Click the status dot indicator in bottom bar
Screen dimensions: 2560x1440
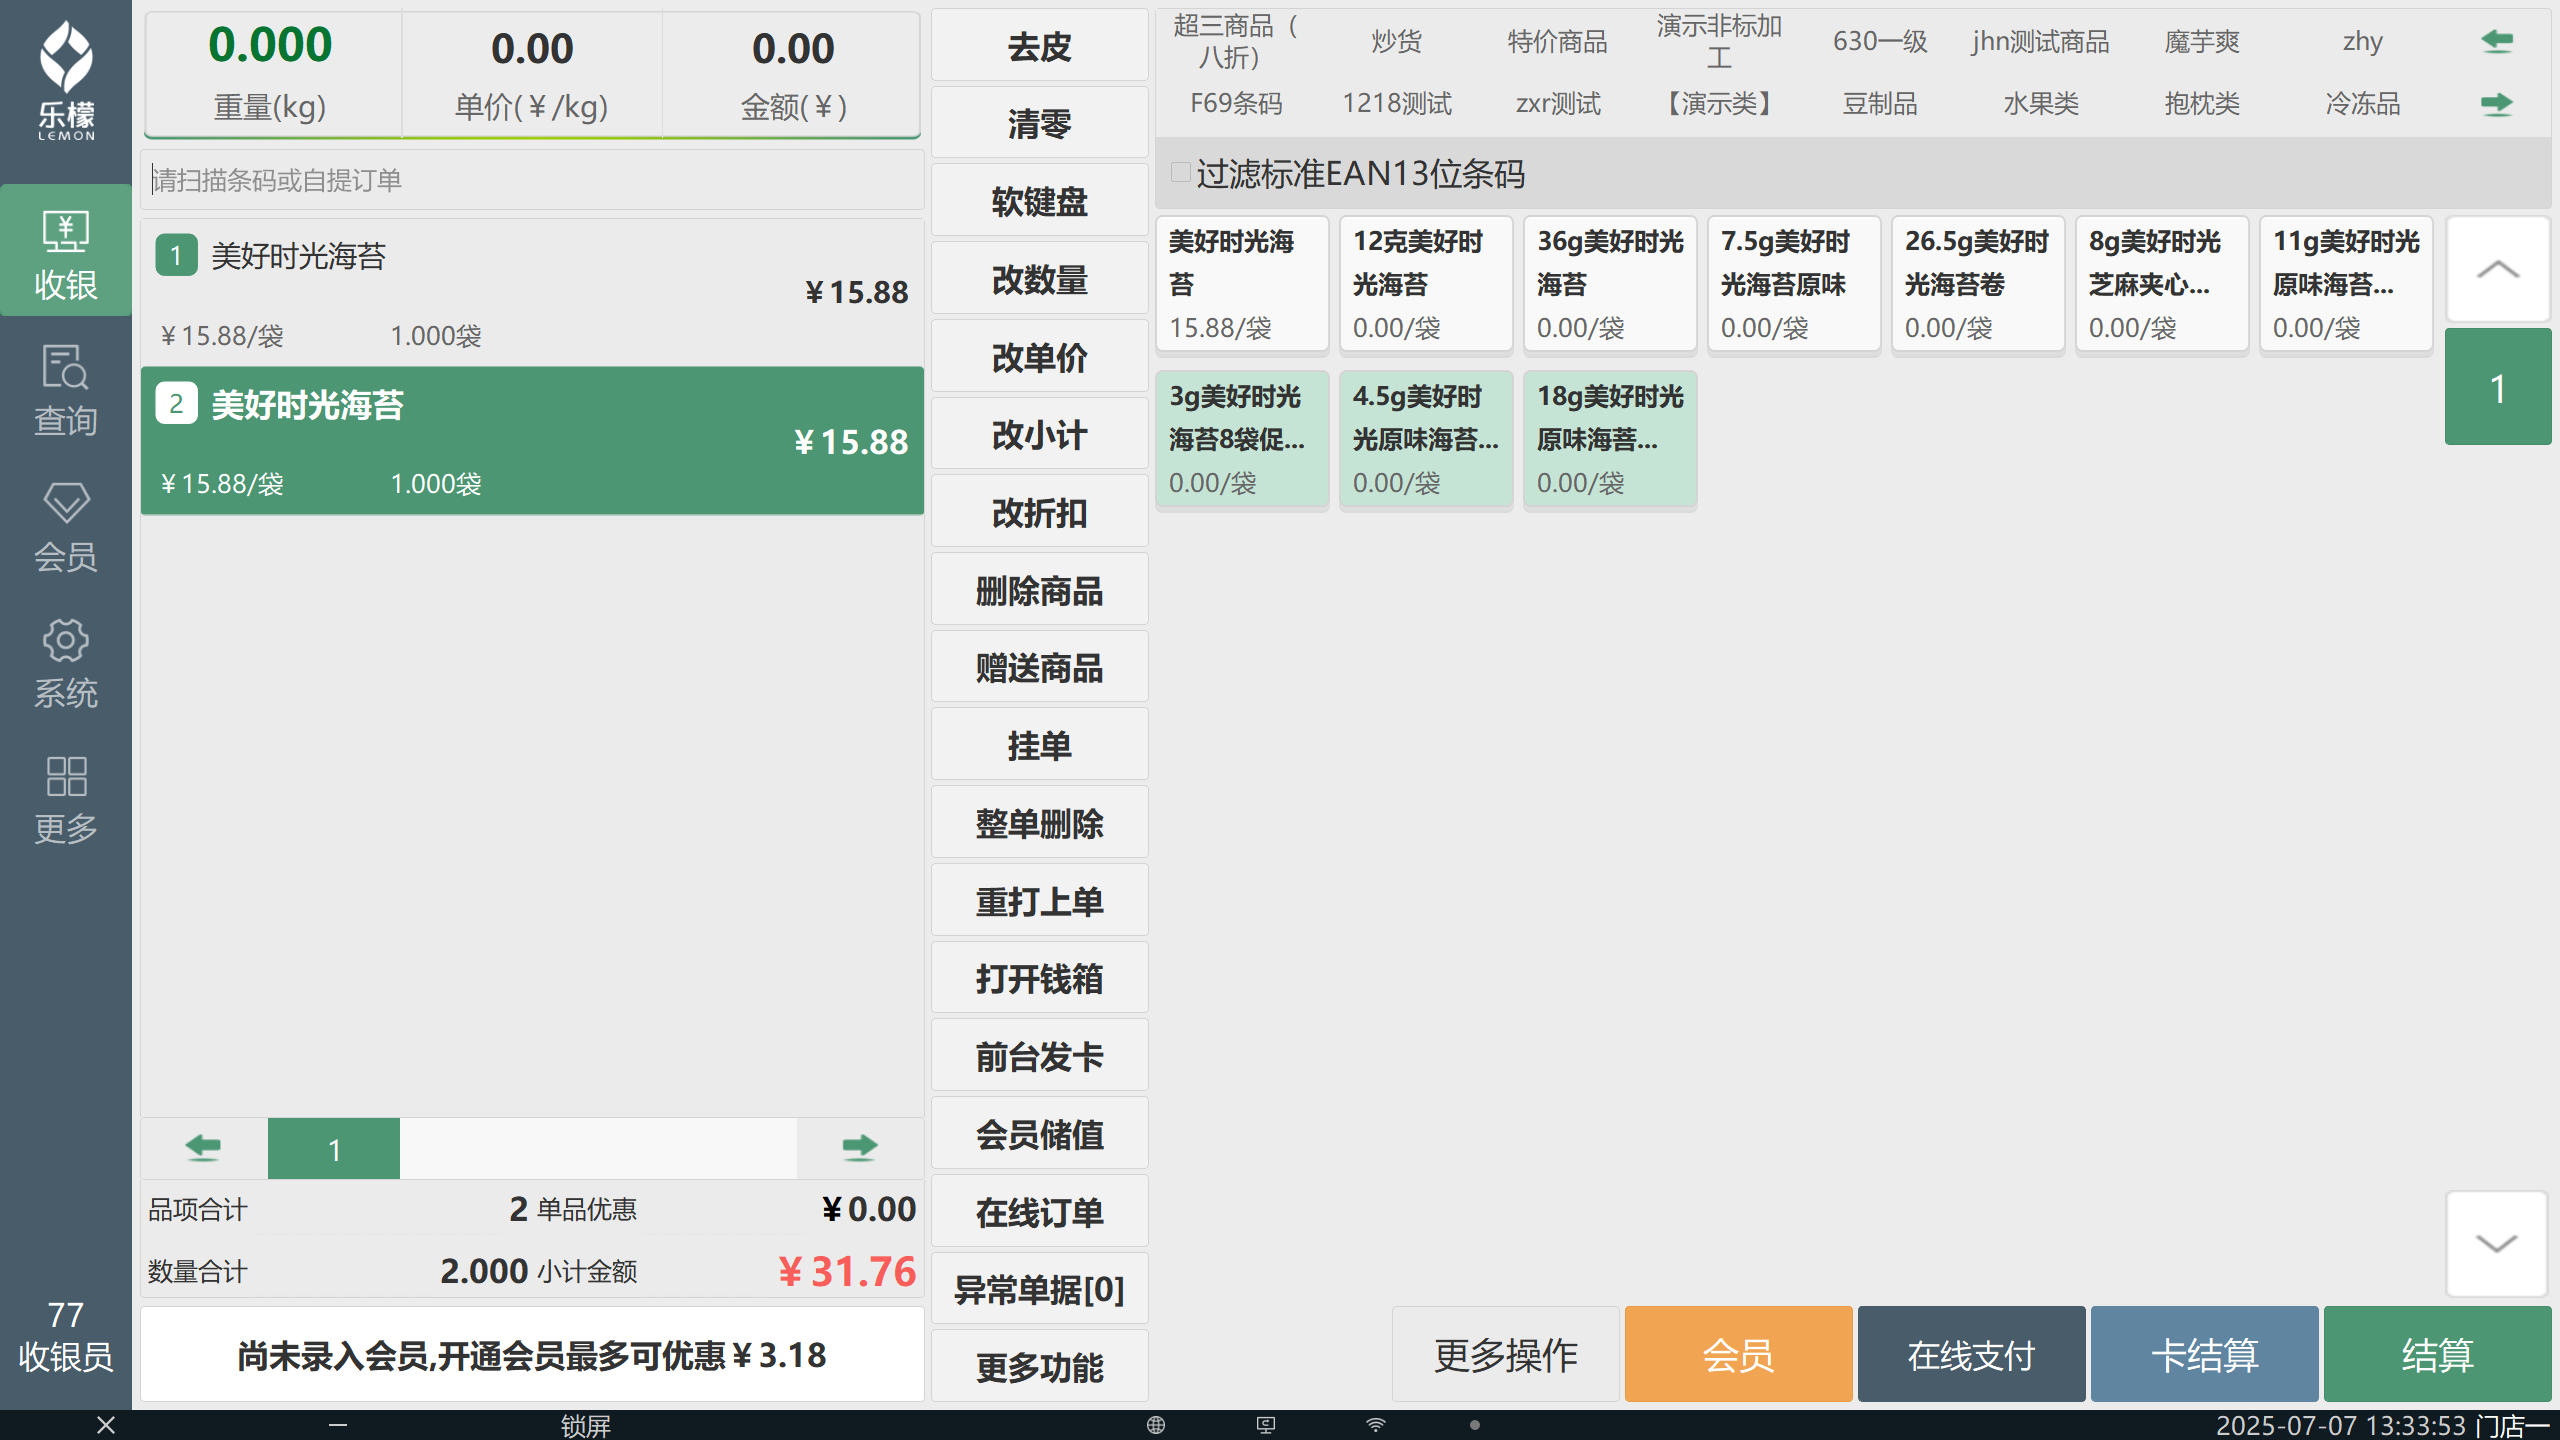(1475, 1425)
